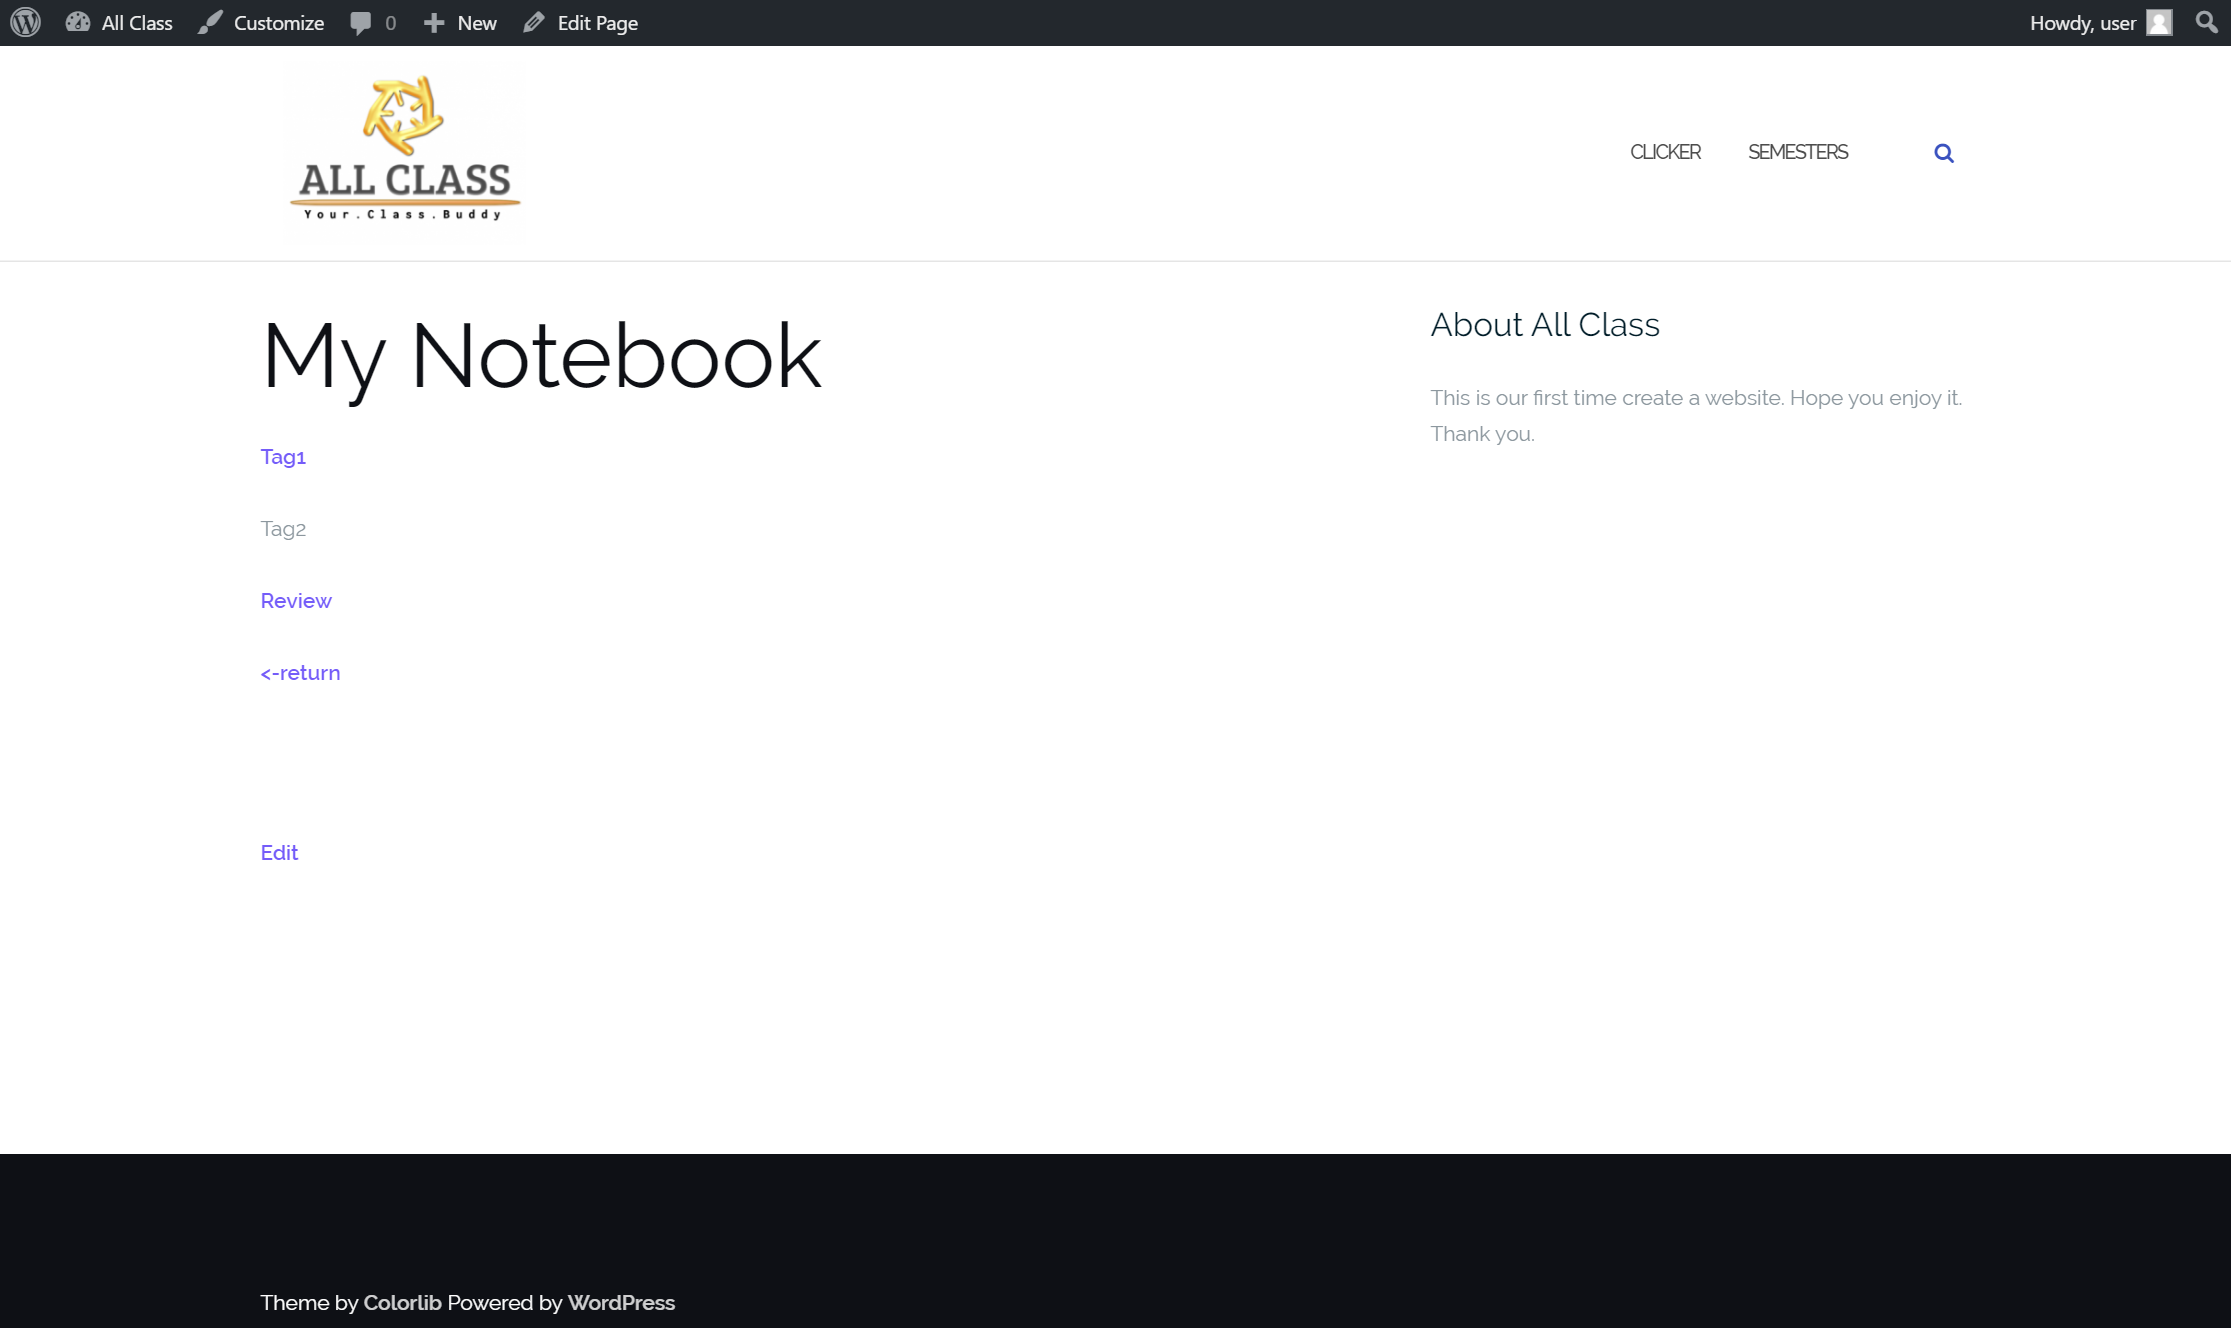Screen dimensions: 2231x1328
Task: Open the CLICKER menu item
Action: [x=1665, y=152]
